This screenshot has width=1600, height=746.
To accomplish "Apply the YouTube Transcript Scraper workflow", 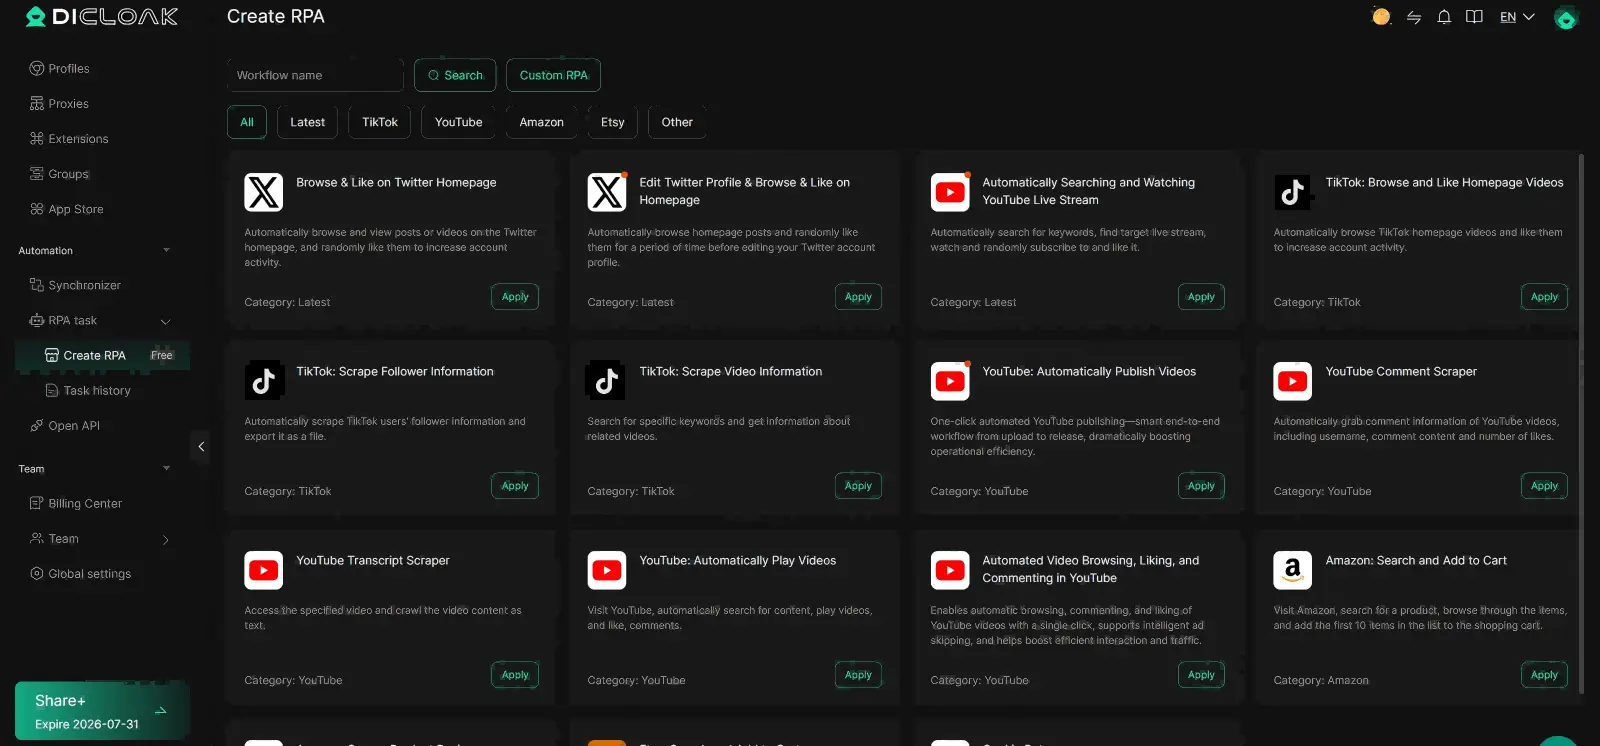I will 515,675.
